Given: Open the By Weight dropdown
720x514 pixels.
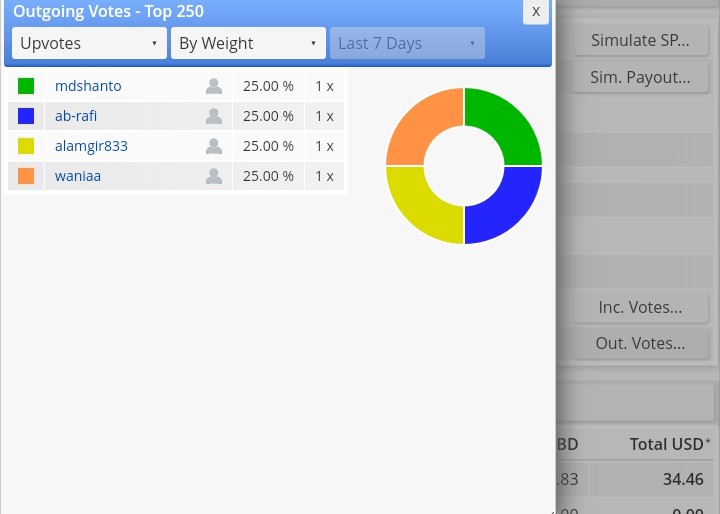Looking at the screenshot, I should click(248, 43).
